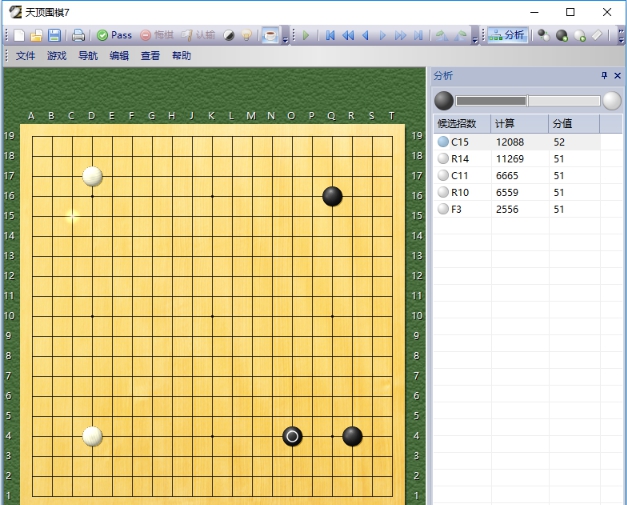The height and width of the screenshot is (505, 627).
Task: Rewind several moves with double-left arrows
Action: click(x=348, y=36)
